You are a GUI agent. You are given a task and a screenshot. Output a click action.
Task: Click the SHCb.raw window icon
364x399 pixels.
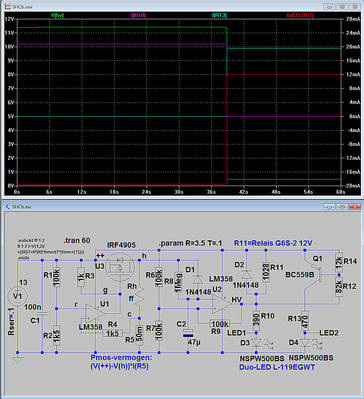(x=8, y=6)
